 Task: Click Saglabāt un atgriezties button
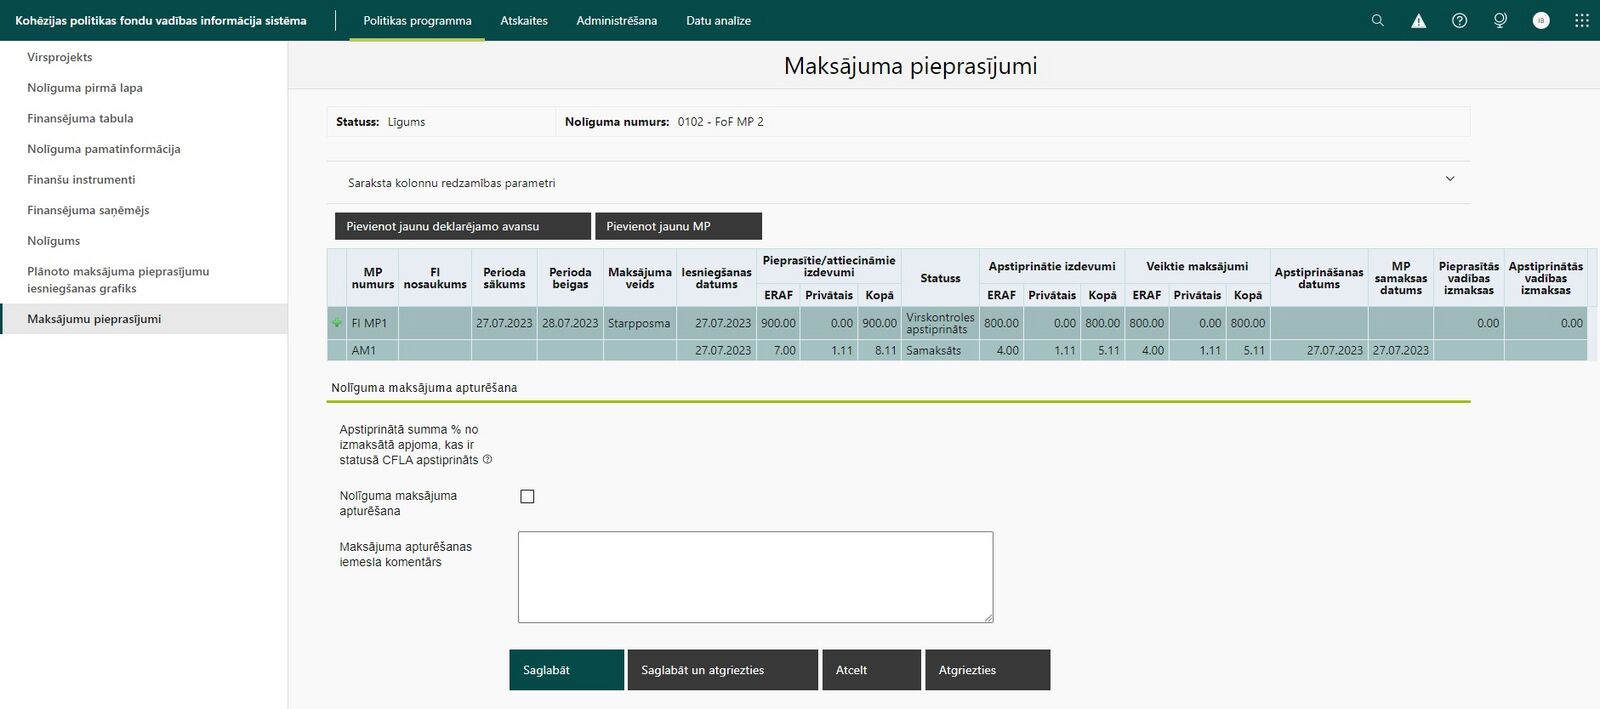[723, 670]
